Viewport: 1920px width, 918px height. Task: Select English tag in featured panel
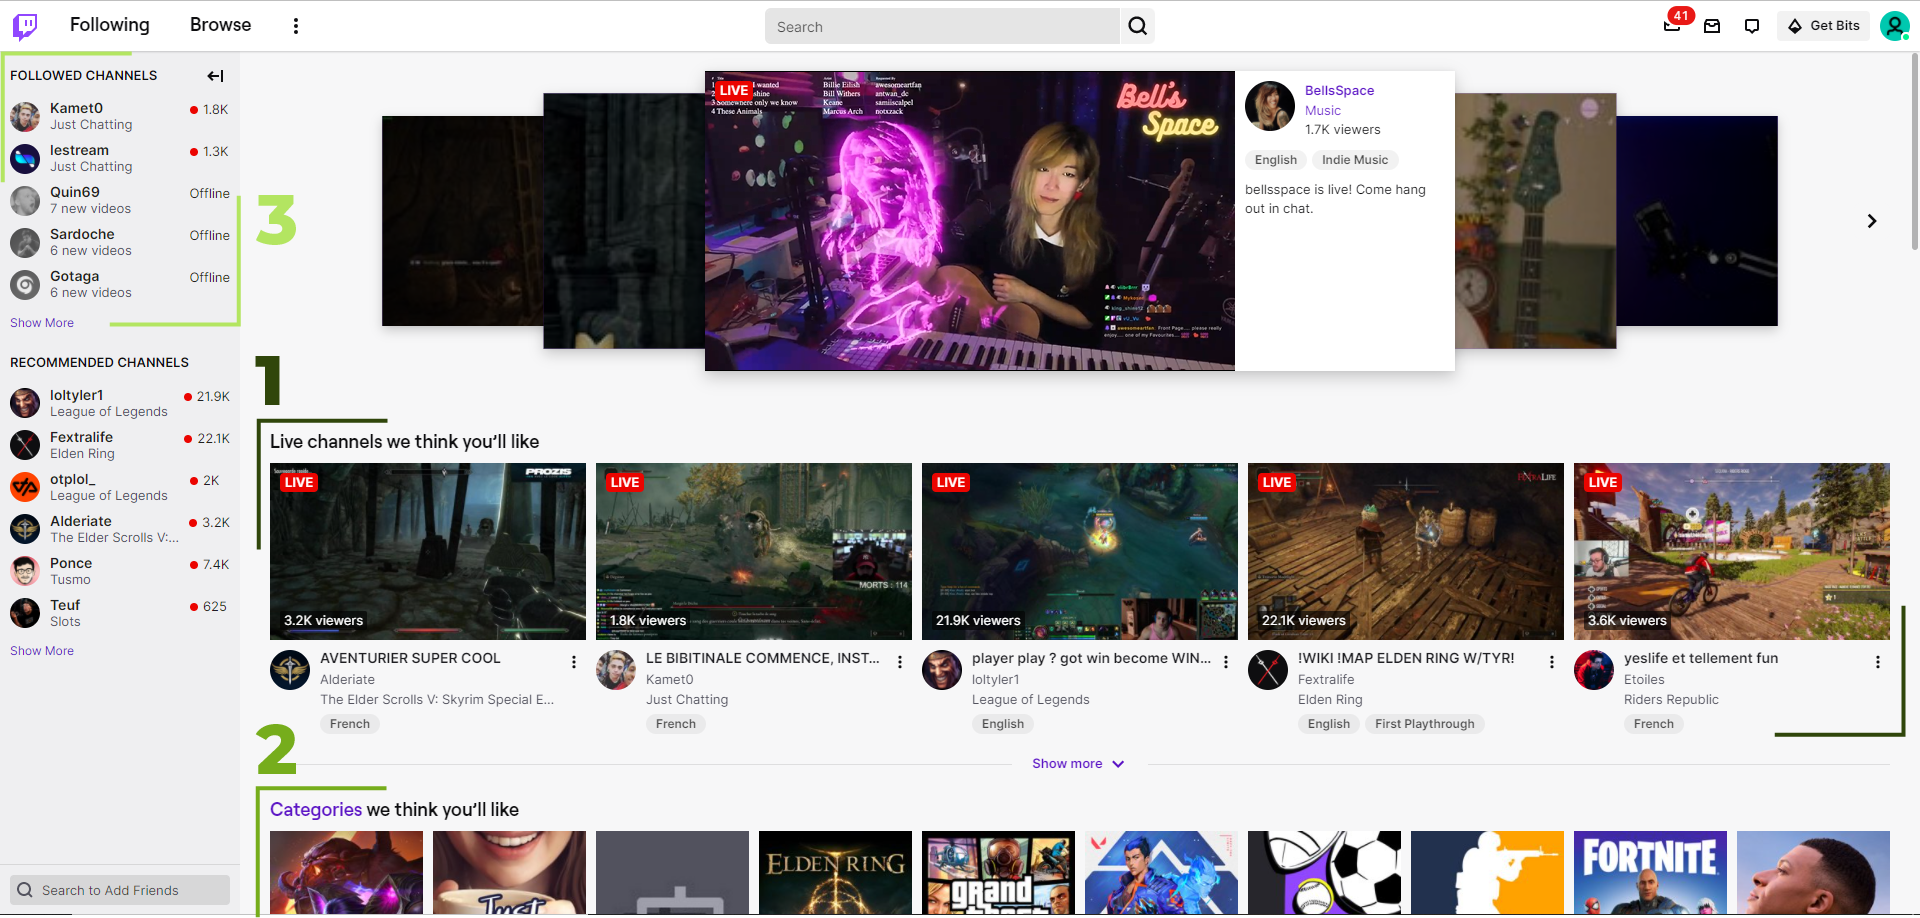coord(1275,160)
